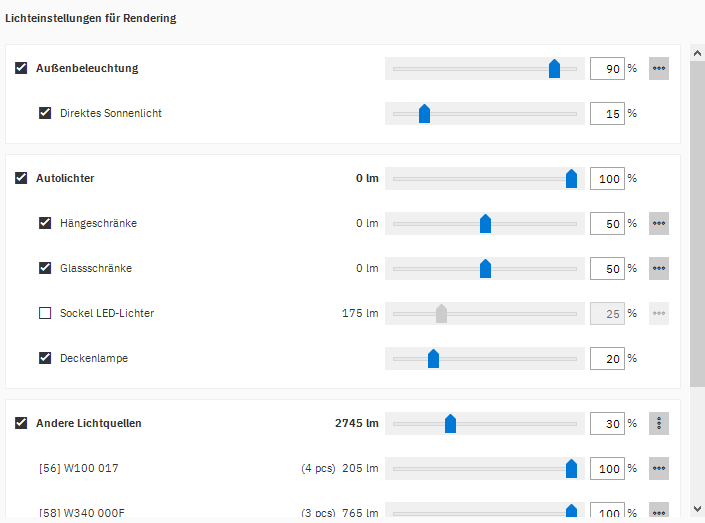705x523 pixels.
Task: Click the Außenbeleuchtung slider handle
Action: (x=554, y=69)
